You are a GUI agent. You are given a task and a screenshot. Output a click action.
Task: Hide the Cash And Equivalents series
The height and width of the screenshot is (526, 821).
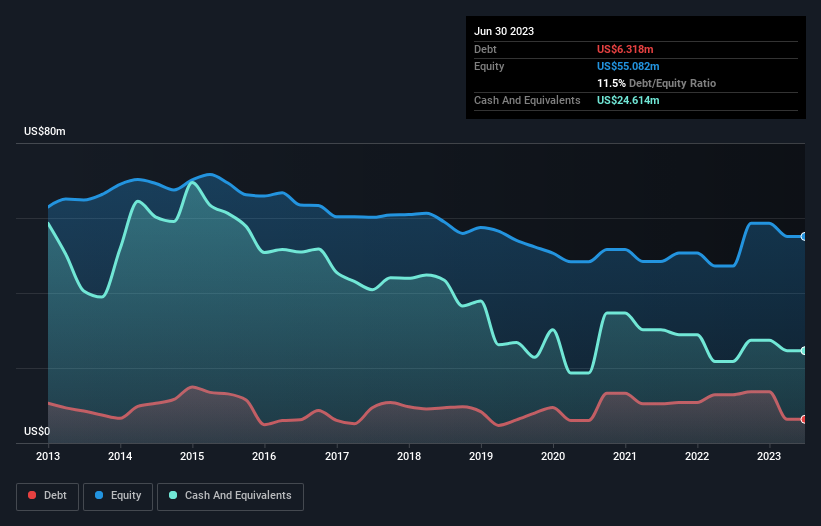pos(230,496)
